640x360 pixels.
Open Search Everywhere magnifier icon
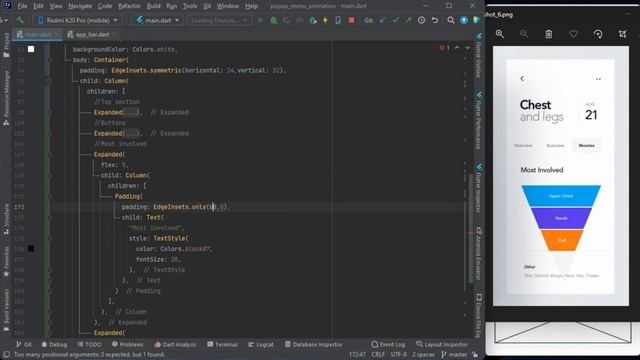coord(451,20)
